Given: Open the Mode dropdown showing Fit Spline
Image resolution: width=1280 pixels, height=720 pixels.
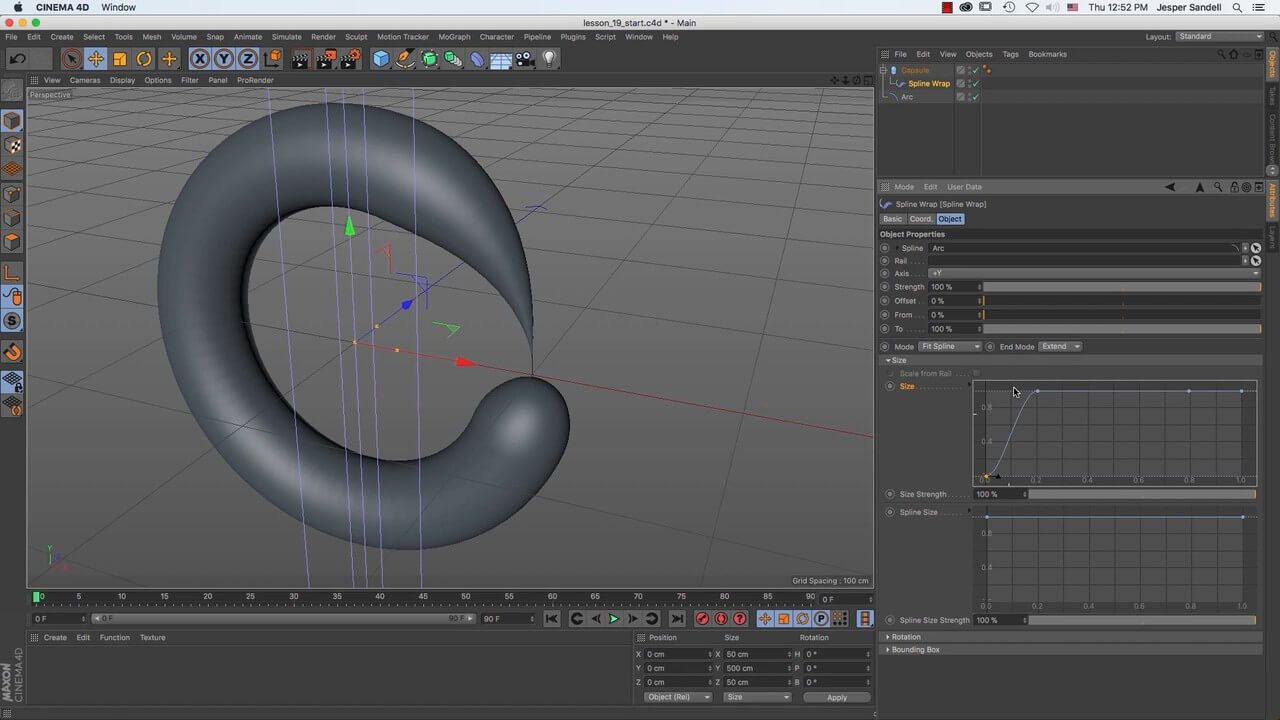Looking at the screenshot, I should tap(949, 347).
